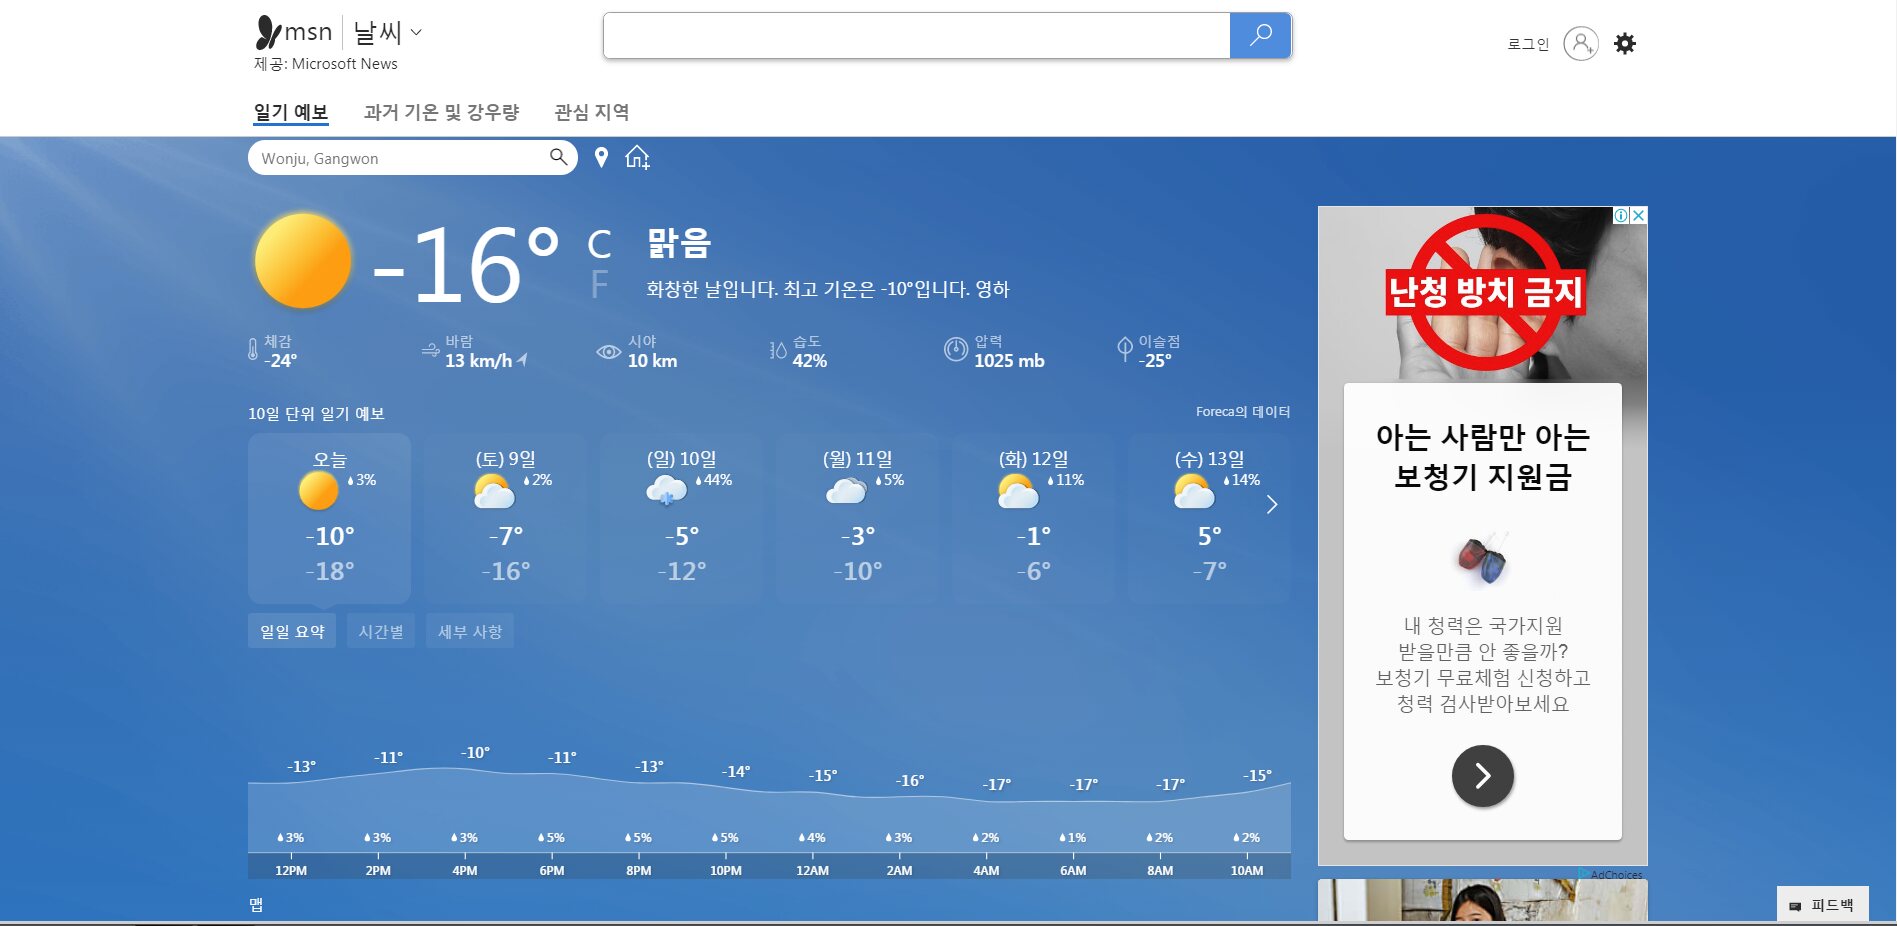Click the MSN butterfly logo
The width and height of the screenshot is (1897, 926).
(x=269, y=33)
